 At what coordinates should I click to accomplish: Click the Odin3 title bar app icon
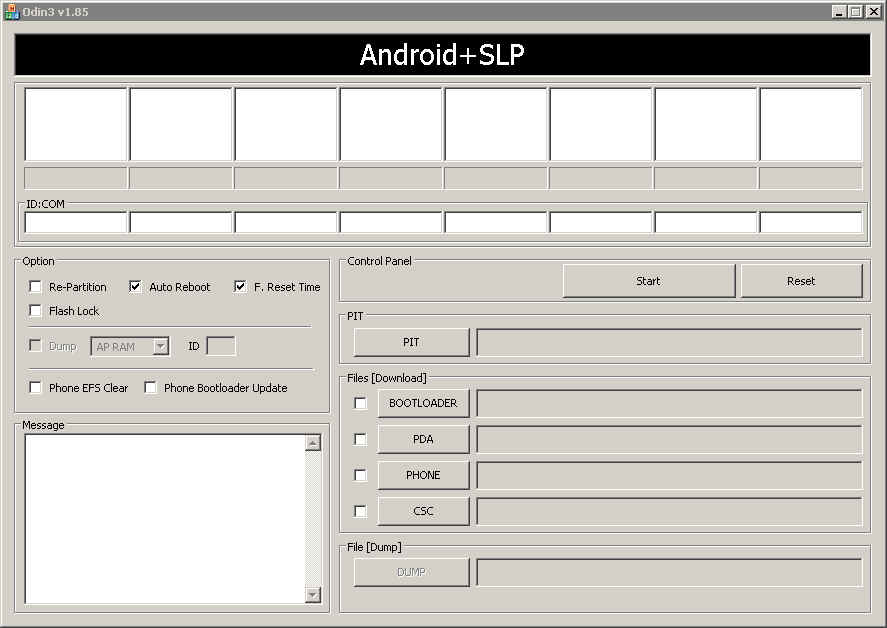[11, 12]
